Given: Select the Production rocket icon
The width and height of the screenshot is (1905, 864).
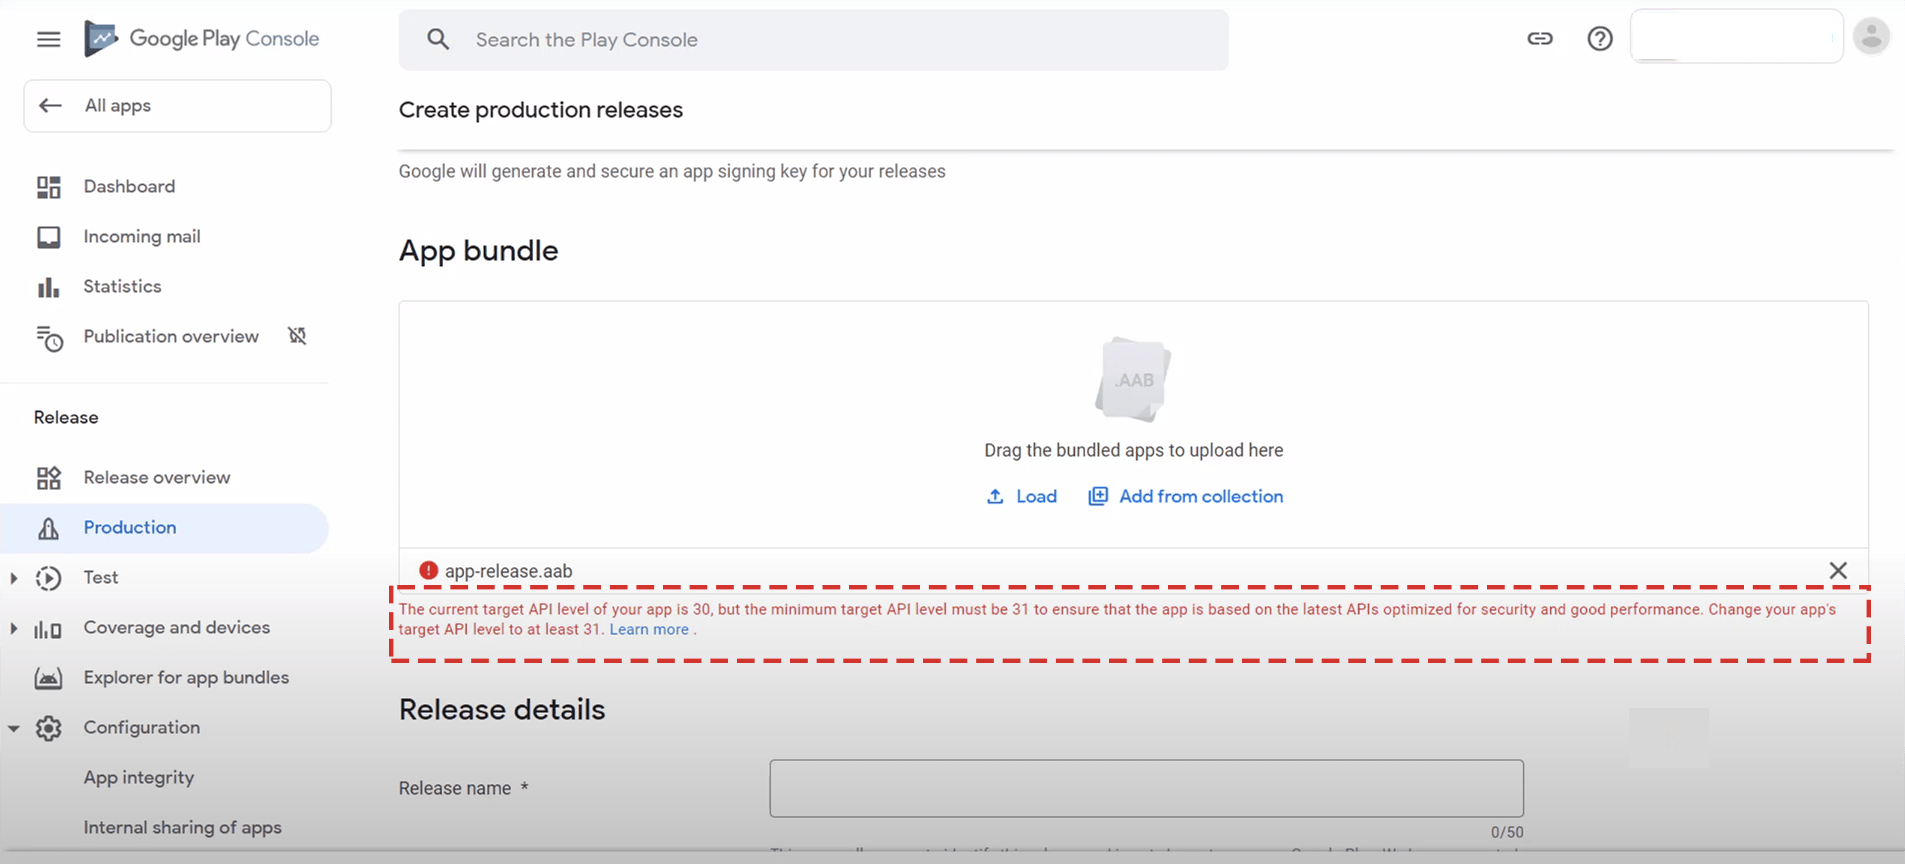Looking at the screenshot, I should pyautogui.click(x=48, y=527).
